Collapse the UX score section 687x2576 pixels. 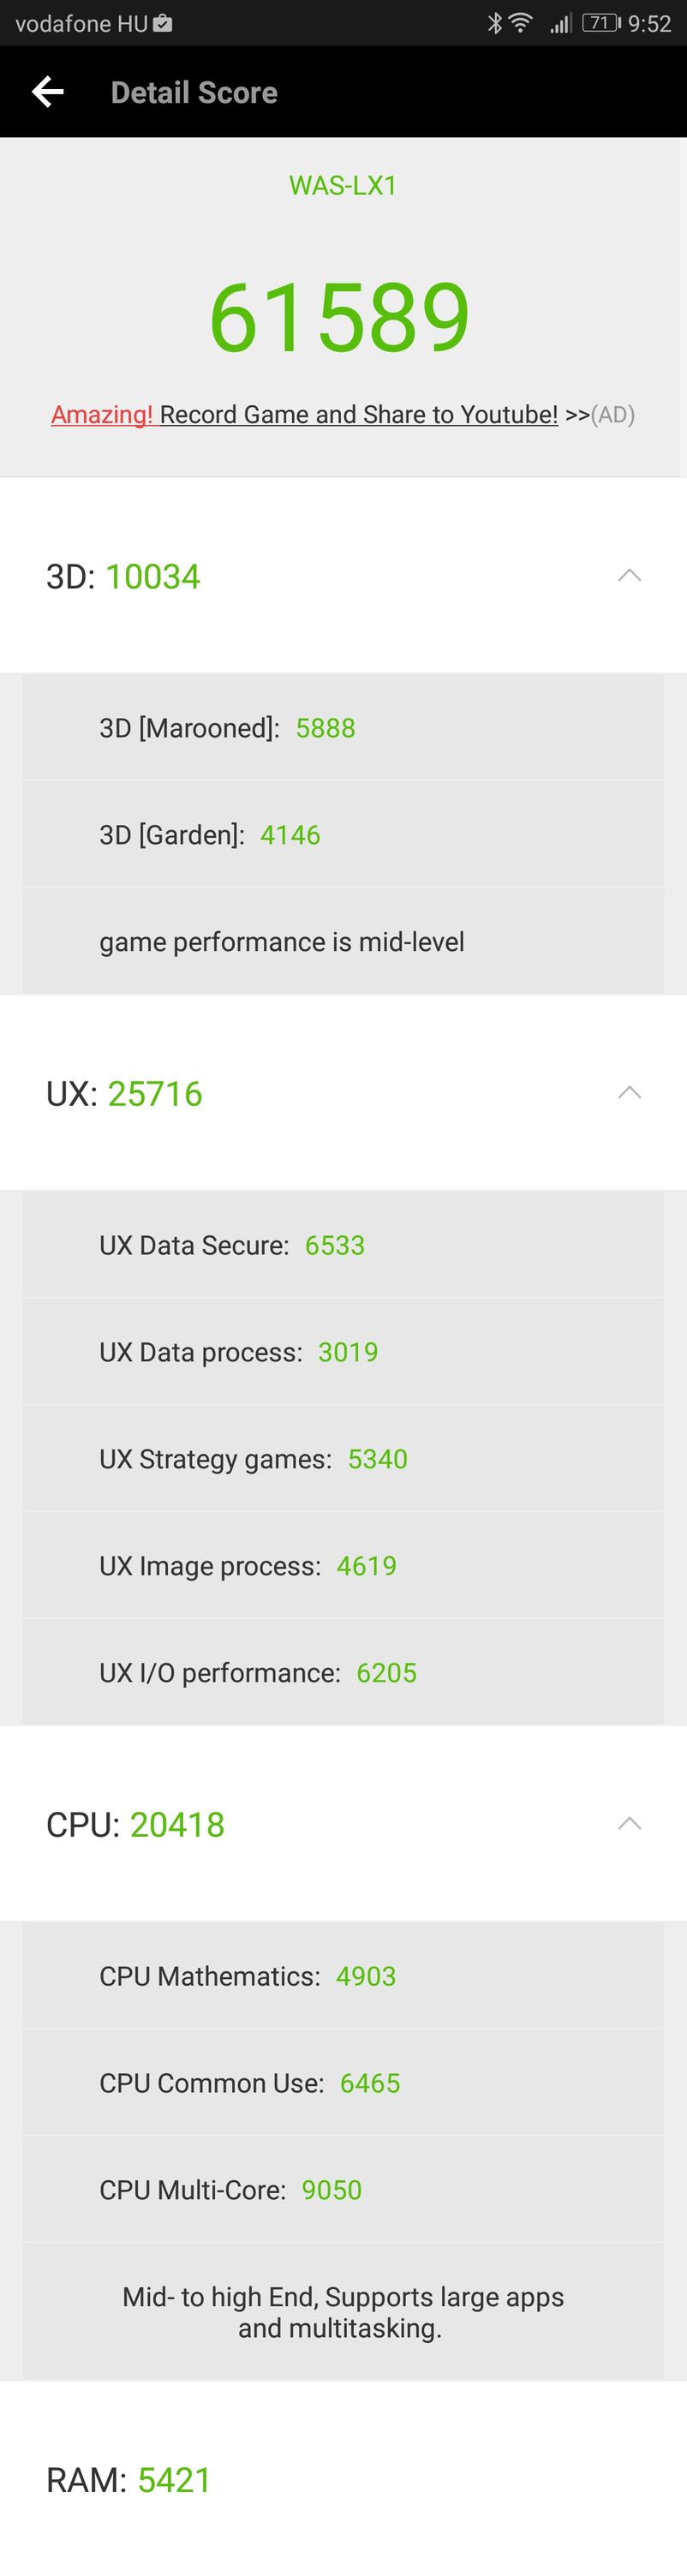coord(629,1092)
